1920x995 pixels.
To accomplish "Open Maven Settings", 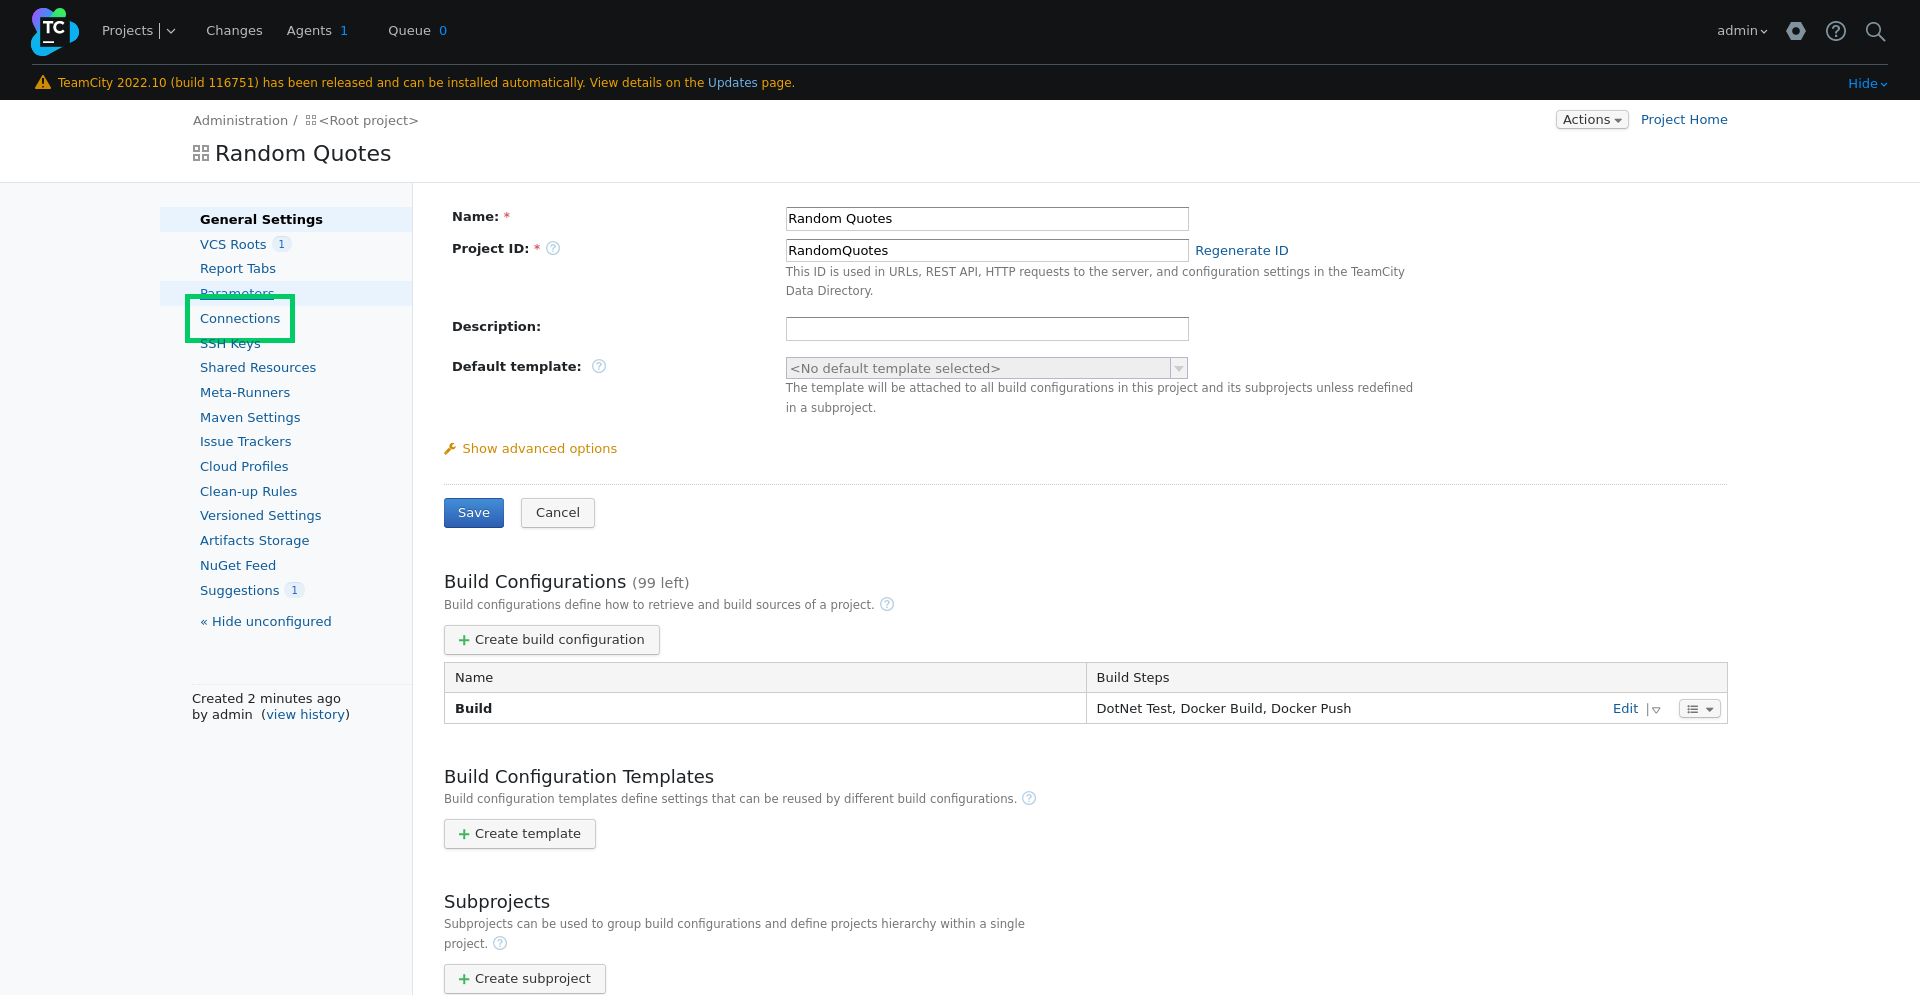I will point(250,418).
